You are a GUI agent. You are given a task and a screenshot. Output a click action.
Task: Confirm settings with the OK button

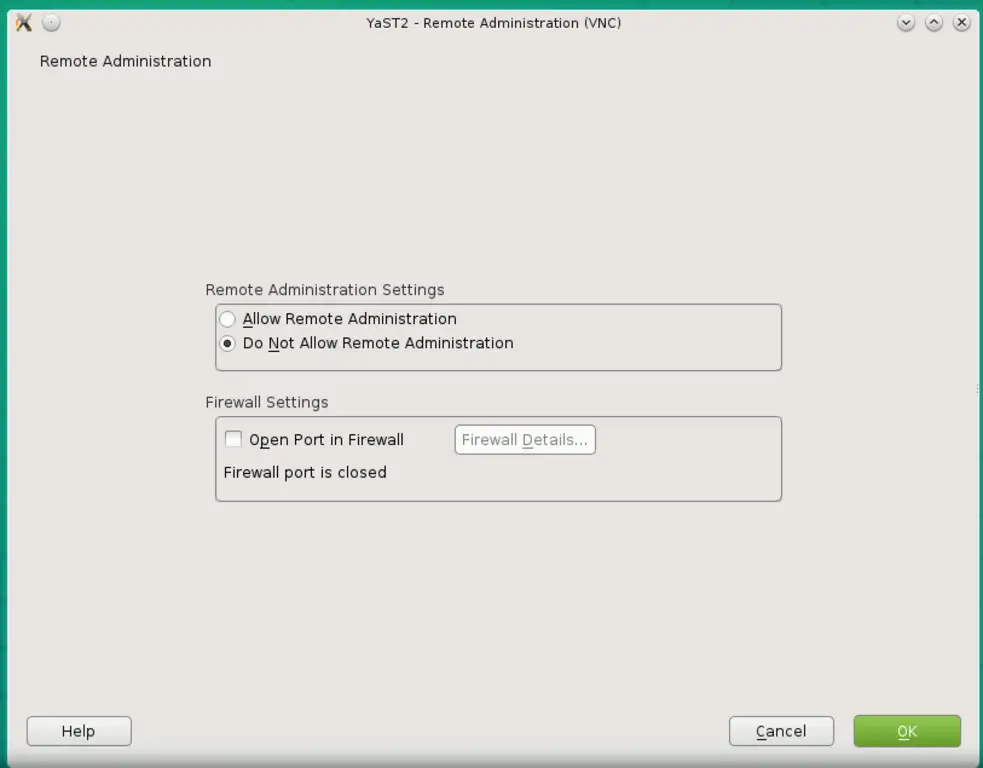[907, 731]
